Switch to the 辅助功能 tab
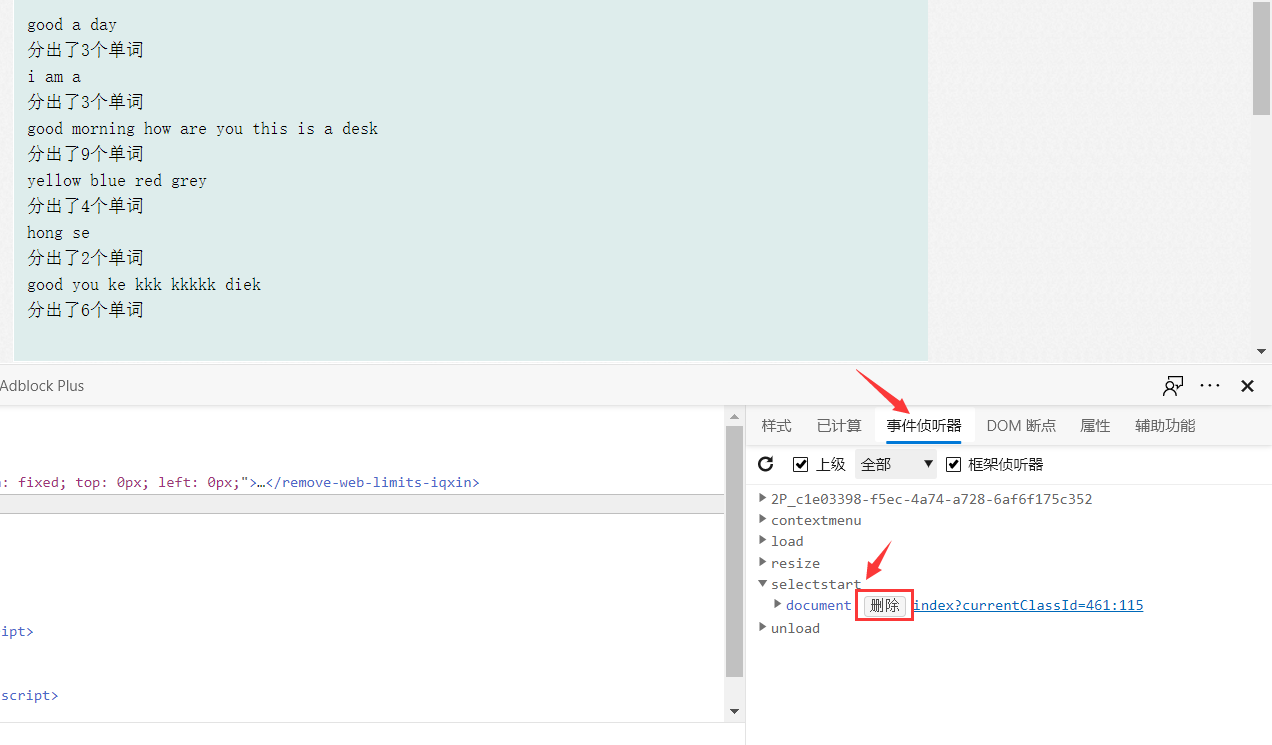The image size is (1272, 745). (x=1165, y=426)
